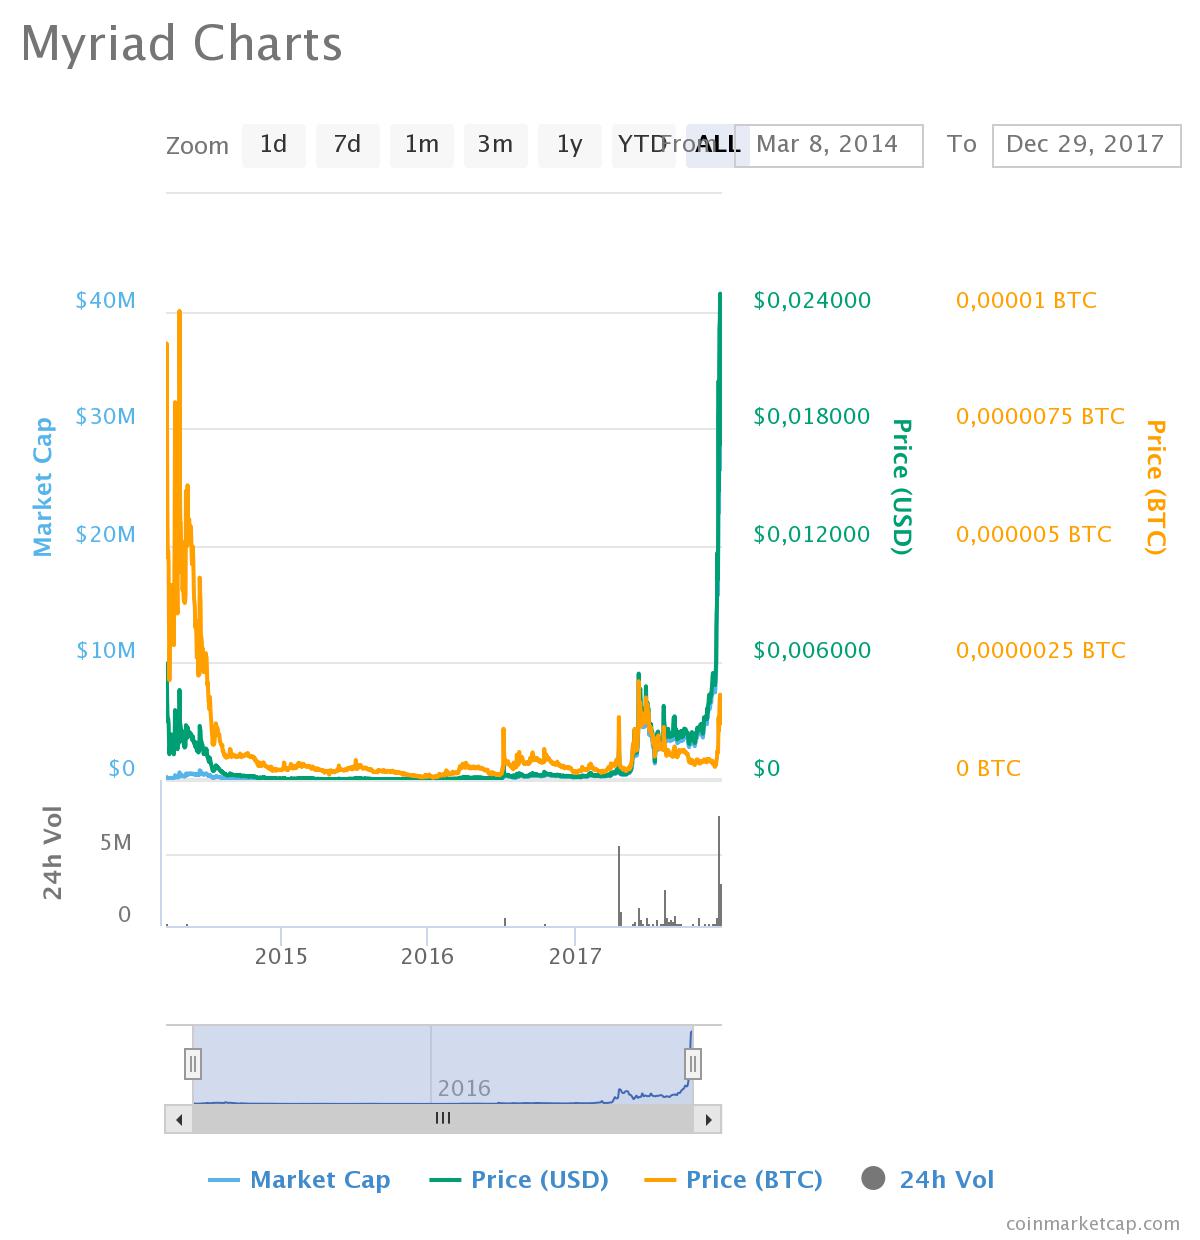The width and height of the screenshot is (1200, 1240).
Task: Click the 0,000005 BTC axis label
Action: tap(1034, 534)
